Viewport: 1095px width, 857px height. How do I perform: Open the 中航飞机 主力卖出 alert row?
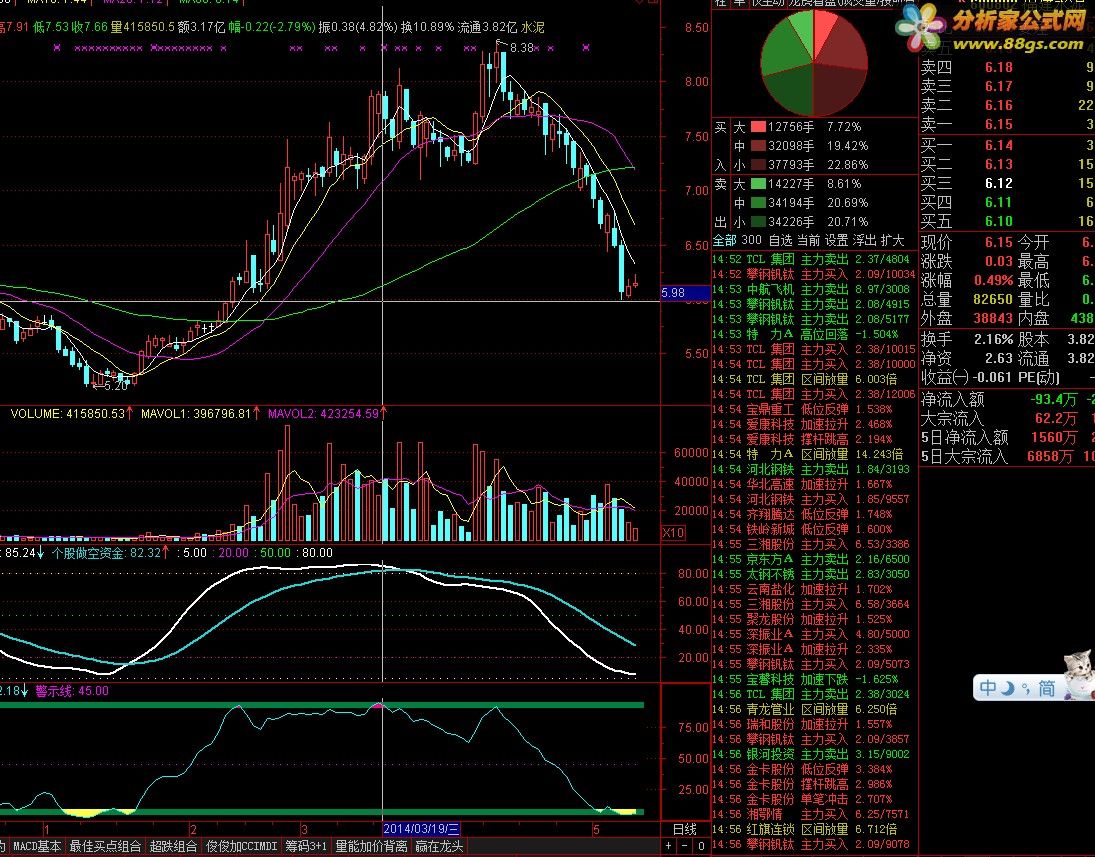tap(814, 289)
